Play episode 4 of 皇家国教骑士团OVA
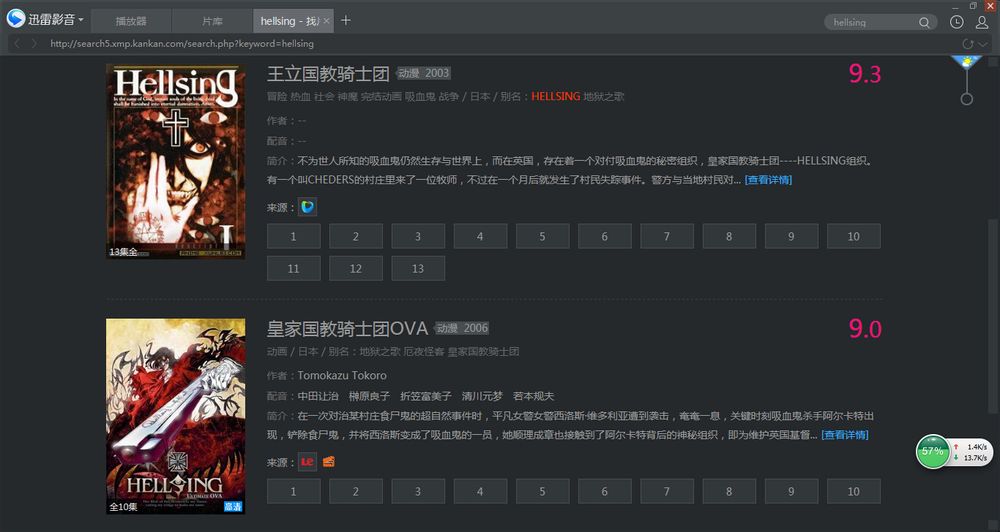 480,491
